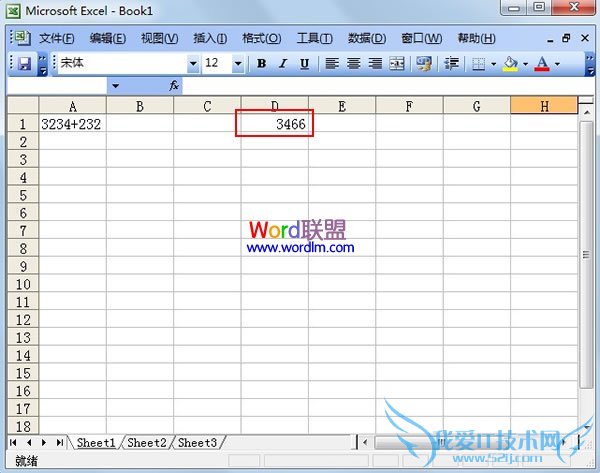Toggle Italic formatting

pyautogui.click(x=283, y=63)
